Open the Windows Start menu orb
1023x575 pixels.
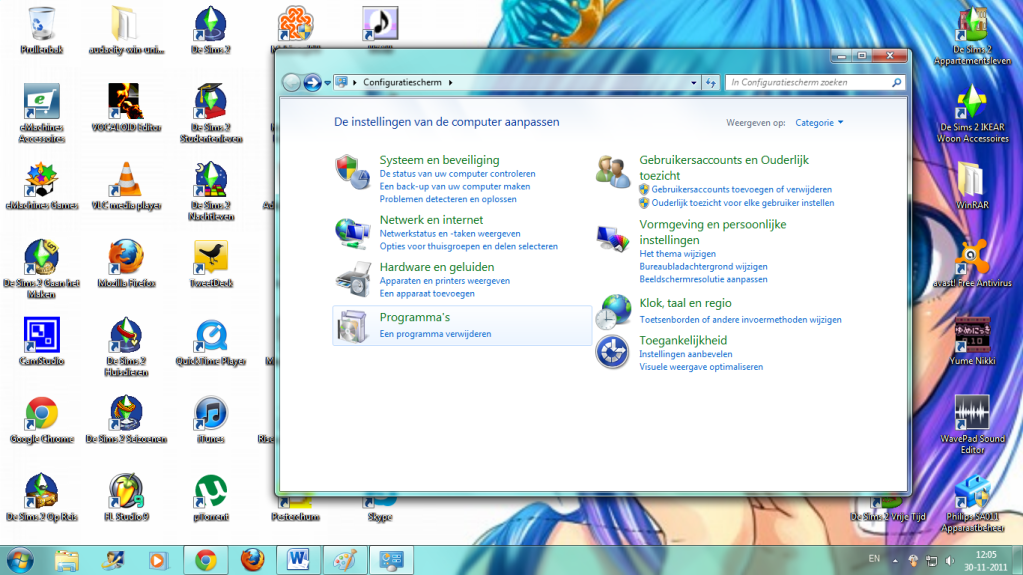click(x=19, y=559)
